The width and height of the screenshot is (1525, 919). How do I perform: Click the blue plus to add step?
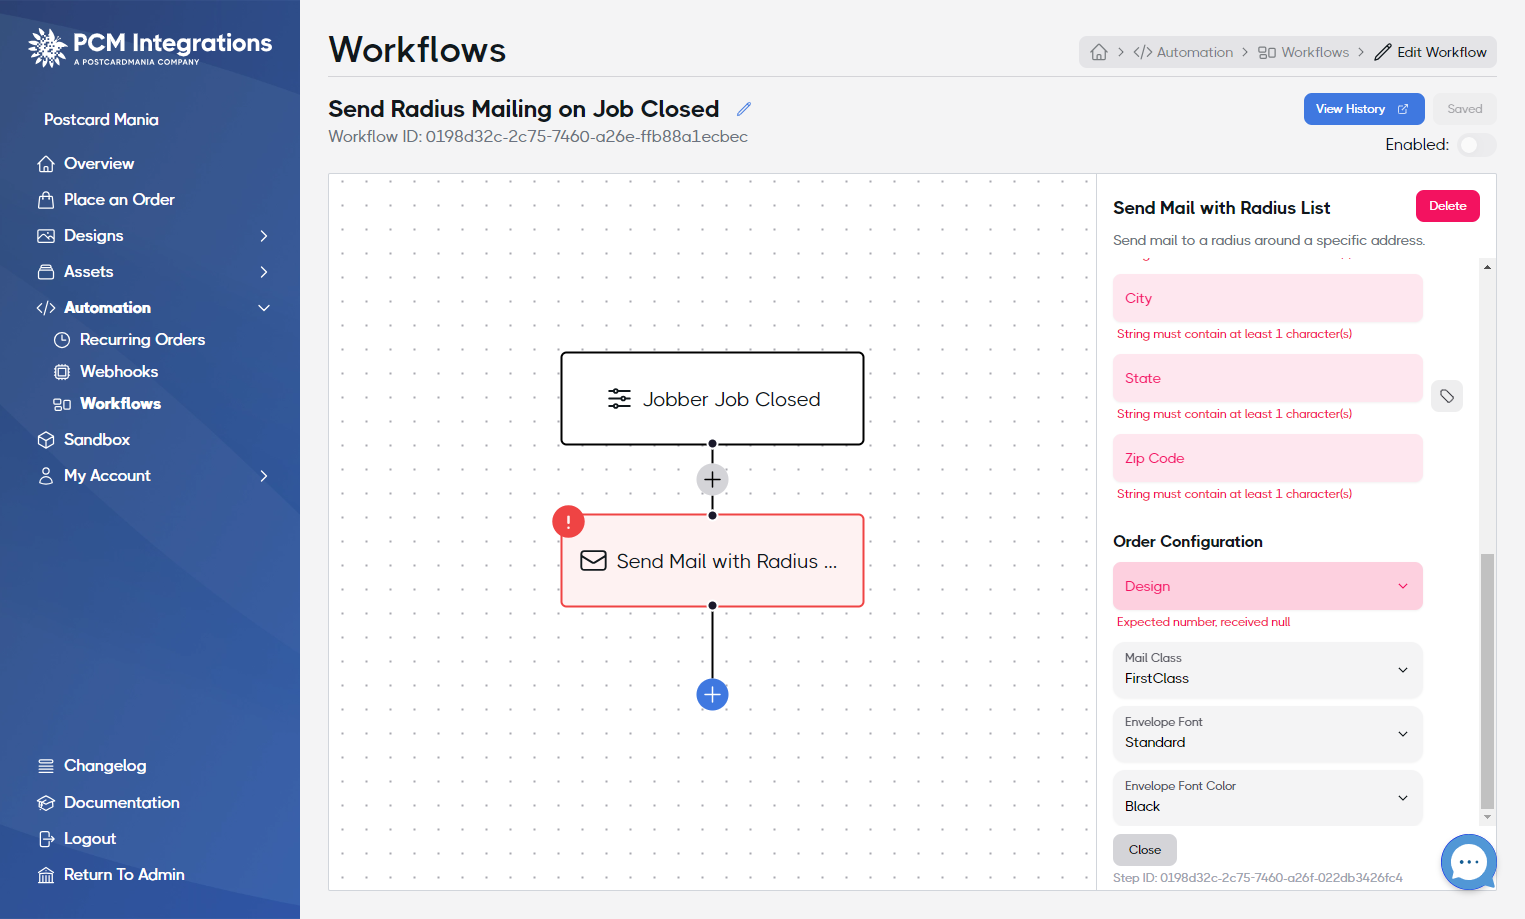pos(712,695)
